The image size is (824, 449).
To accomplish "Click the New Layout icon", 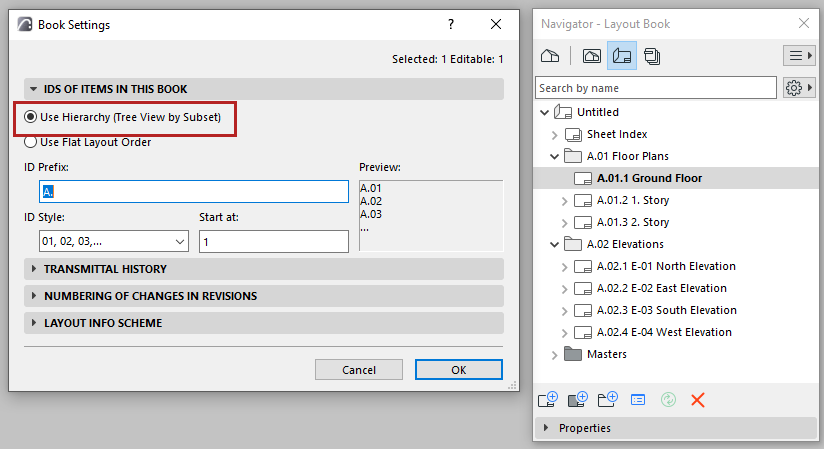I will [547, 400].
